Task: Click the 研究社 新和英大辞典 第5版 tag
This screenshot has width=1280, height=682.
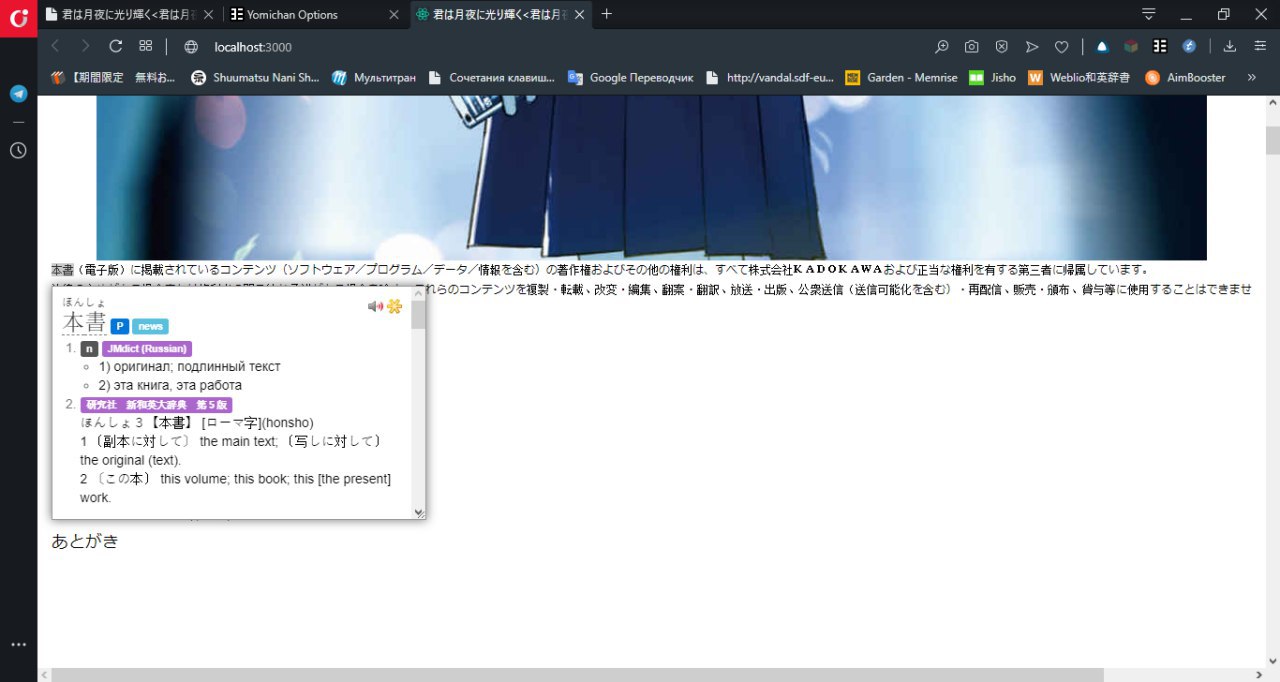Action: [x=156, y=405]
